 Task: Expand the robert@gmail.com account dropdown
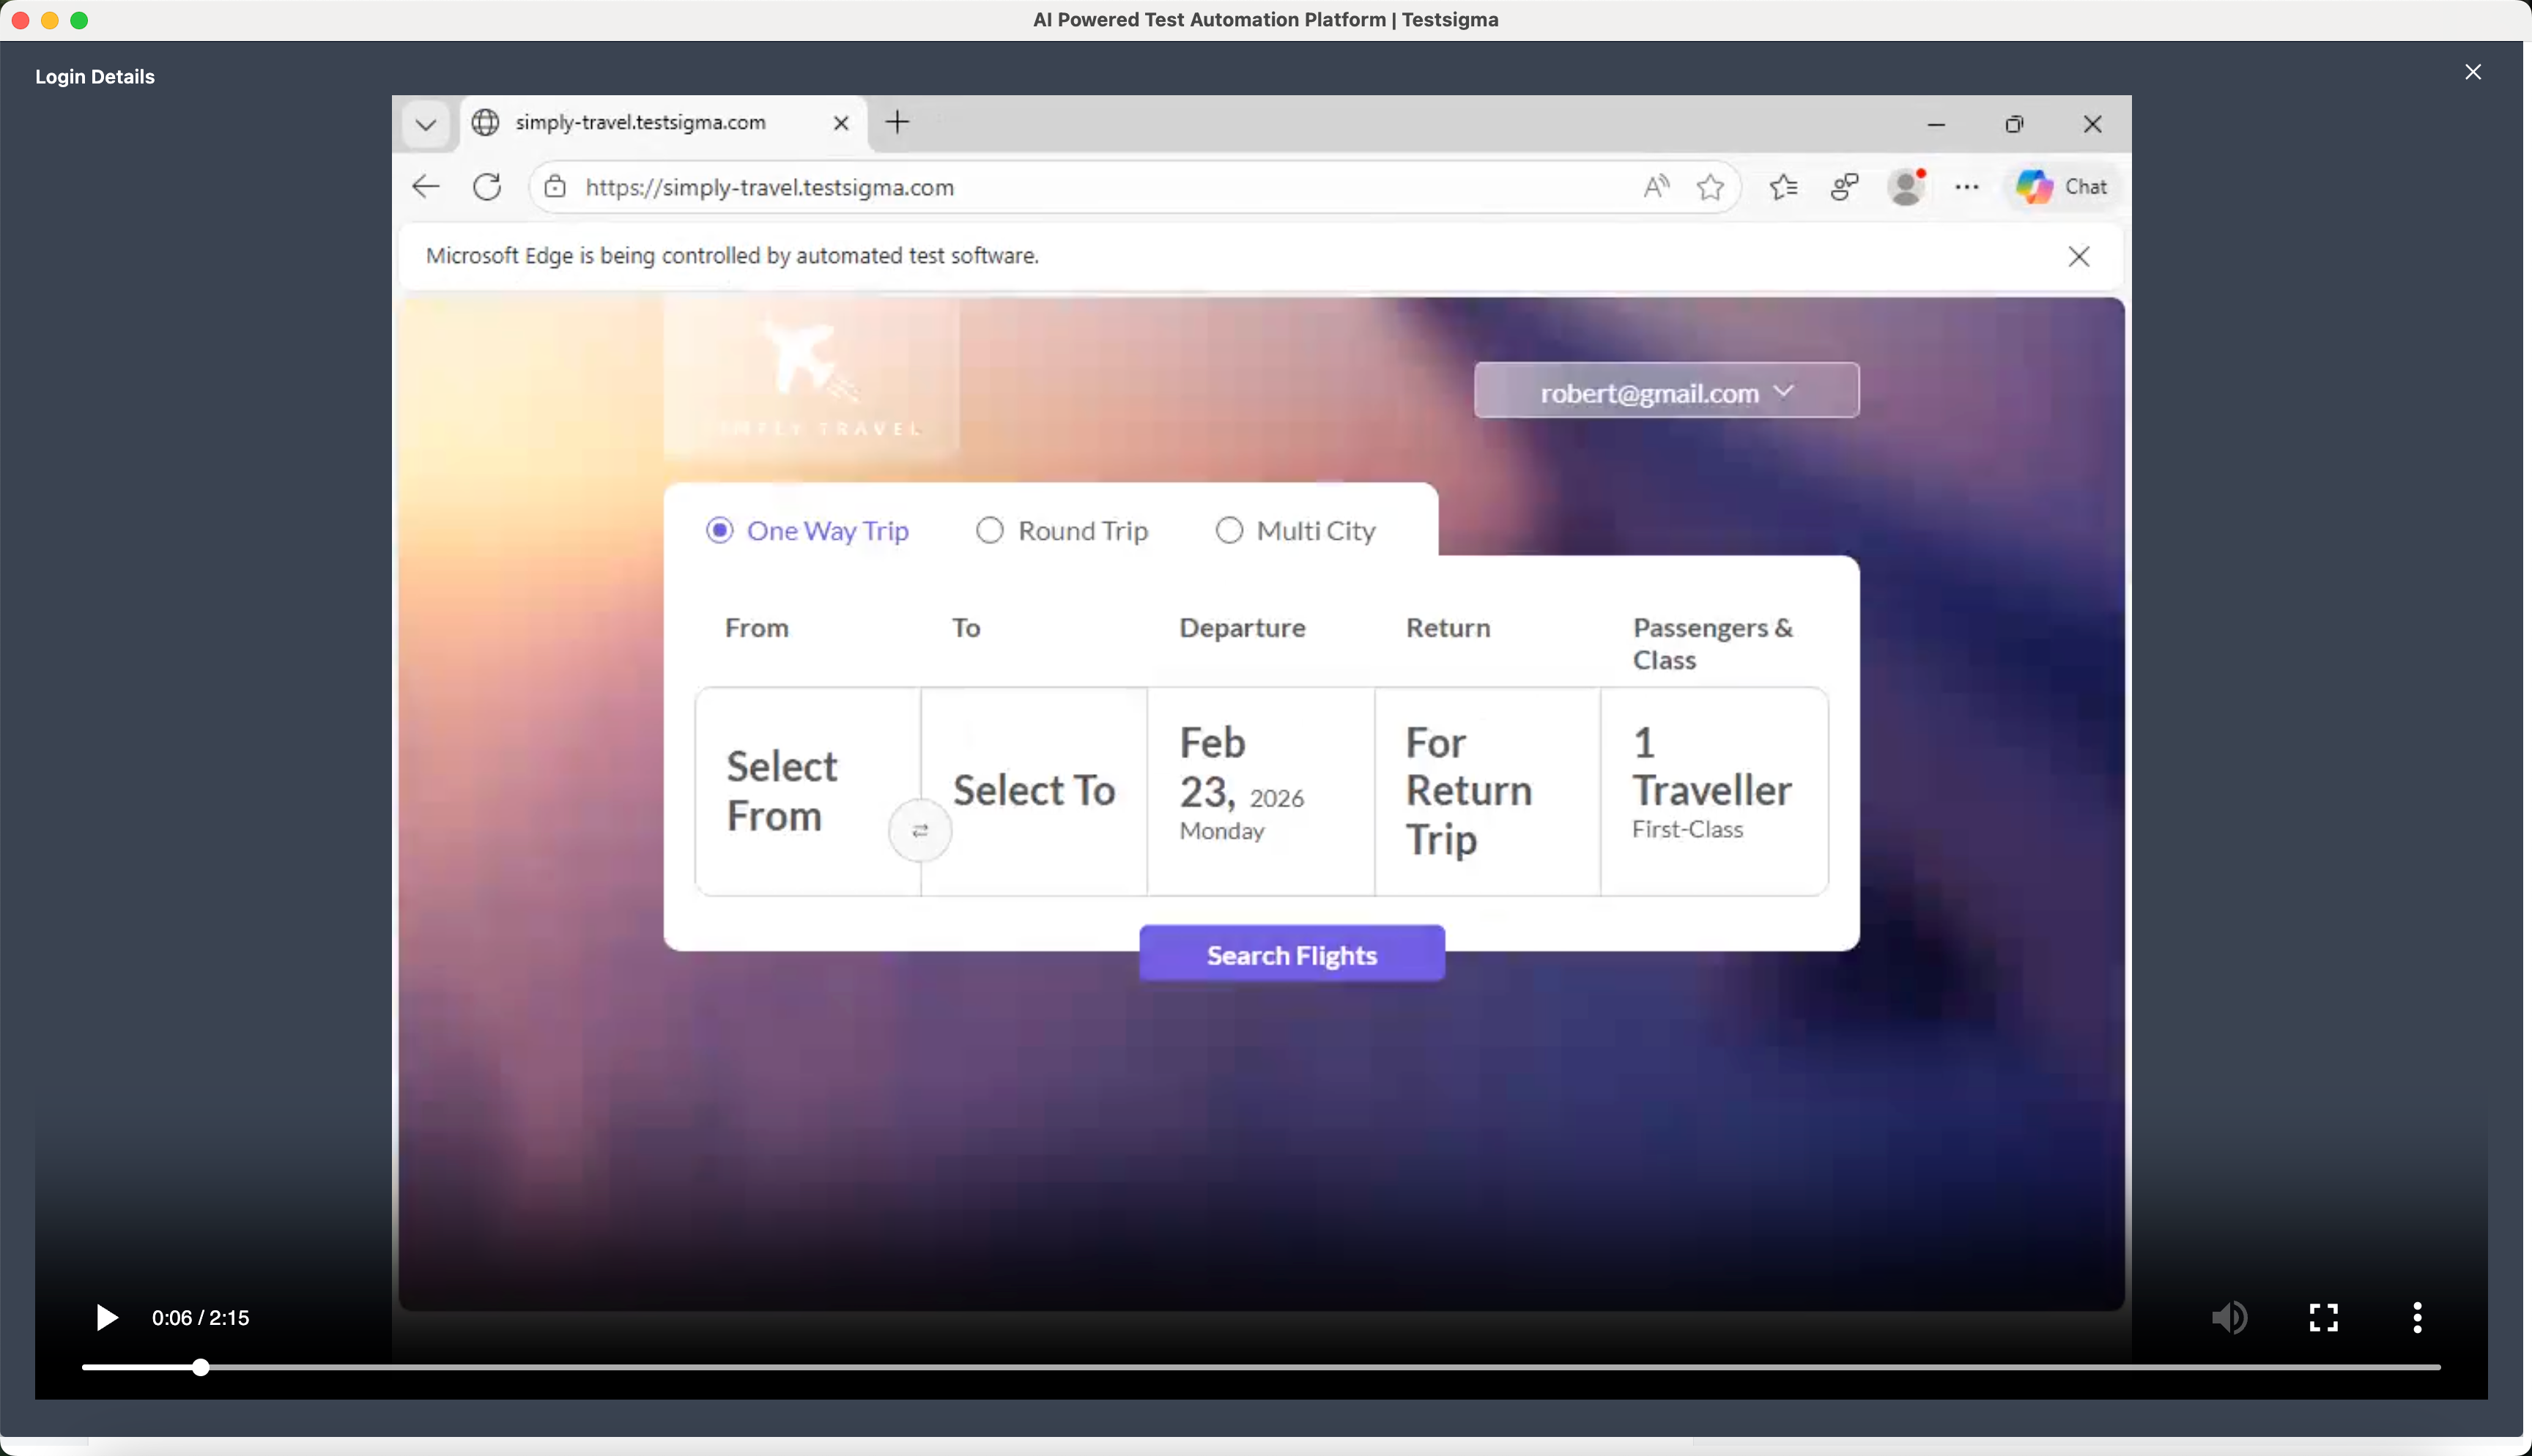pyautogui.click(x=1666, y=391)
